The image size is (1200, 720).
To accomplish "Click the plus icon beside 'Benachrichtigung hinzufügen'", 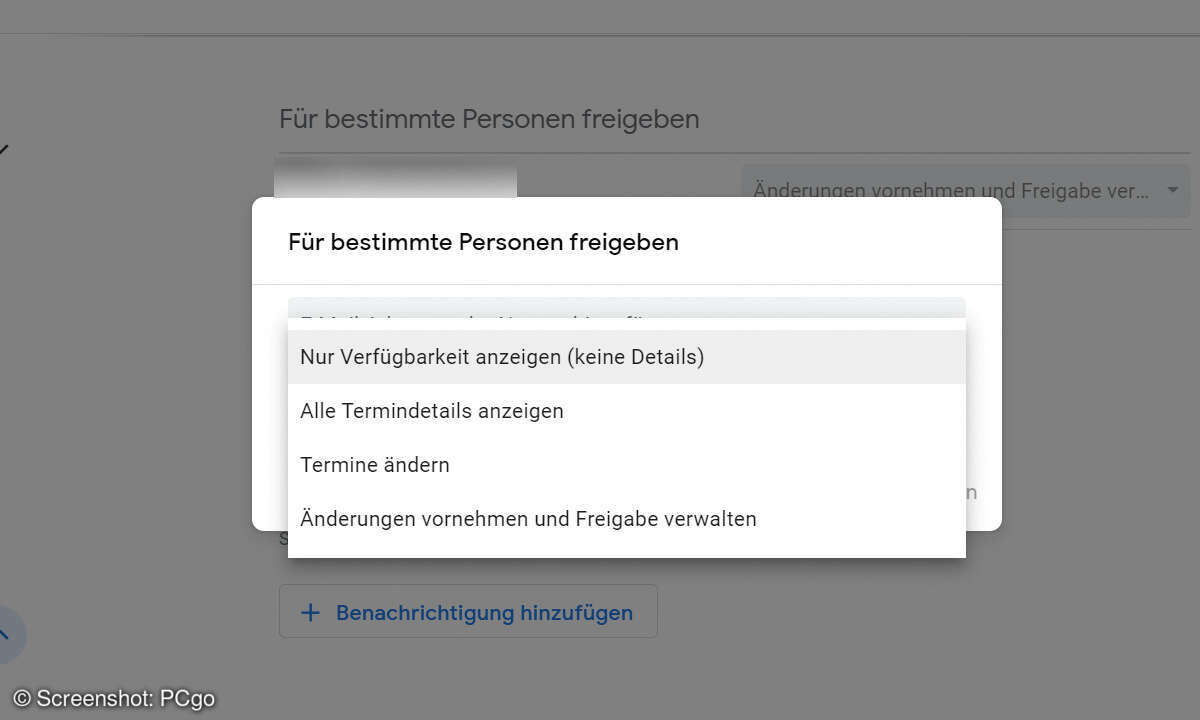I will click(311, 612).
